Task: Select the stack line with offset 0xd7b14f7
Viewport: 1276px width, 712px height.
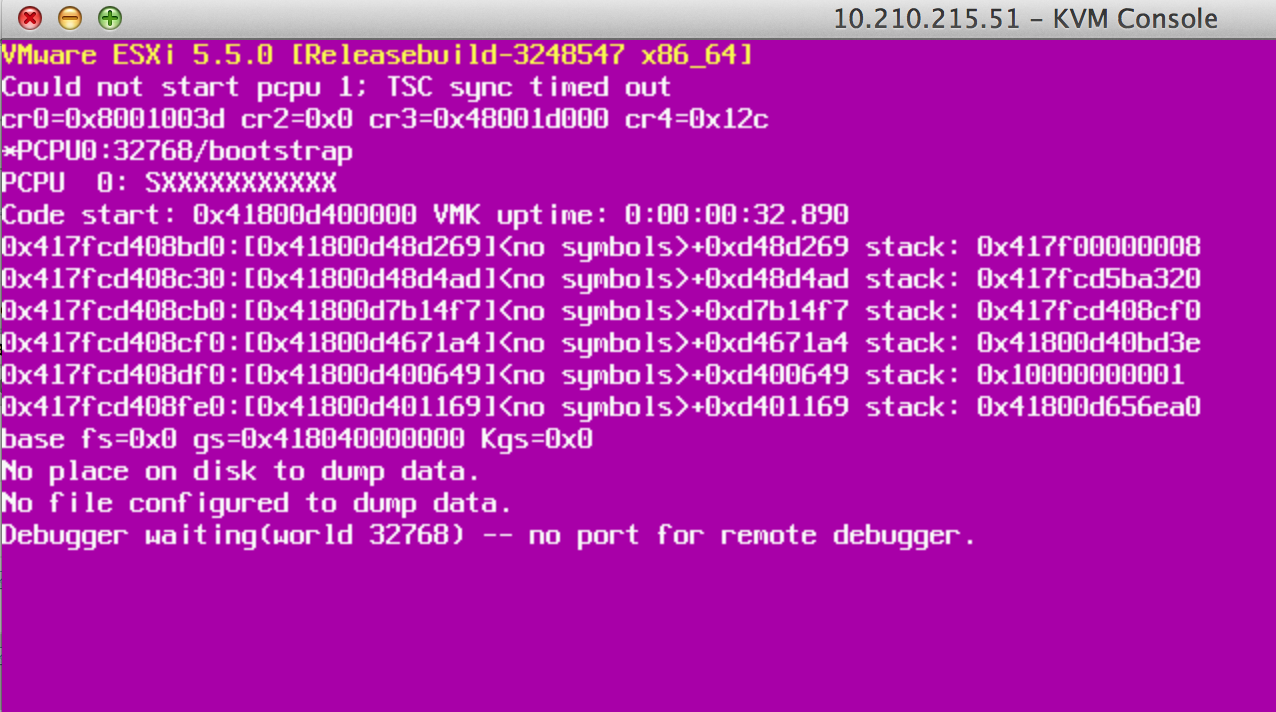Action: [600, 311]
